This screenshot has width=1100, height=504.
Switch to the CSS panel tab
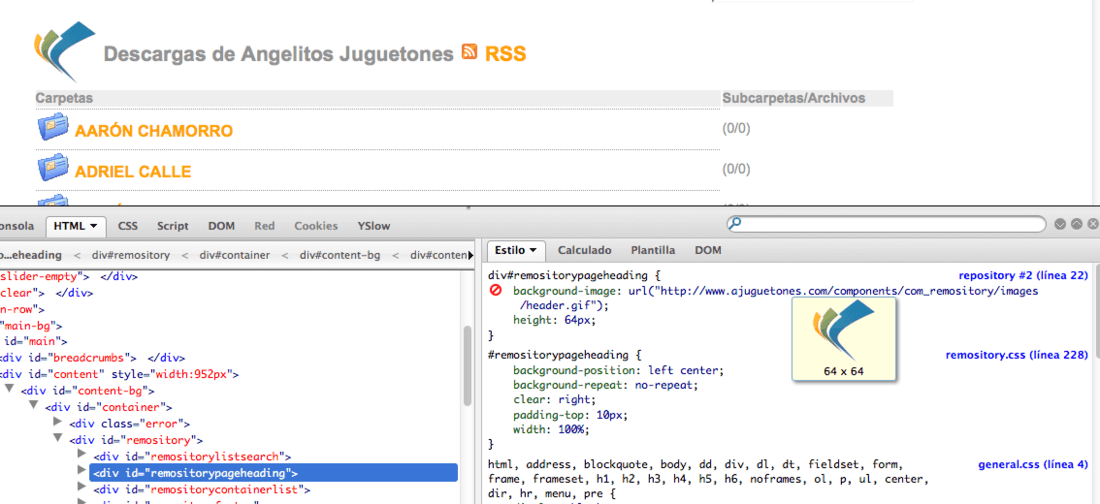pyautogui.click(x=128, y=226)
